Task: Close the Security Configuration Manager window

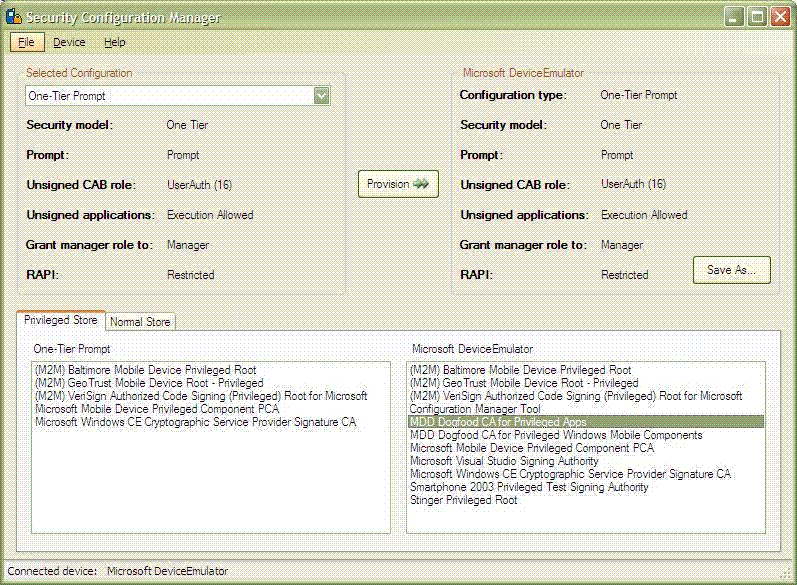Action: [780, 17]
